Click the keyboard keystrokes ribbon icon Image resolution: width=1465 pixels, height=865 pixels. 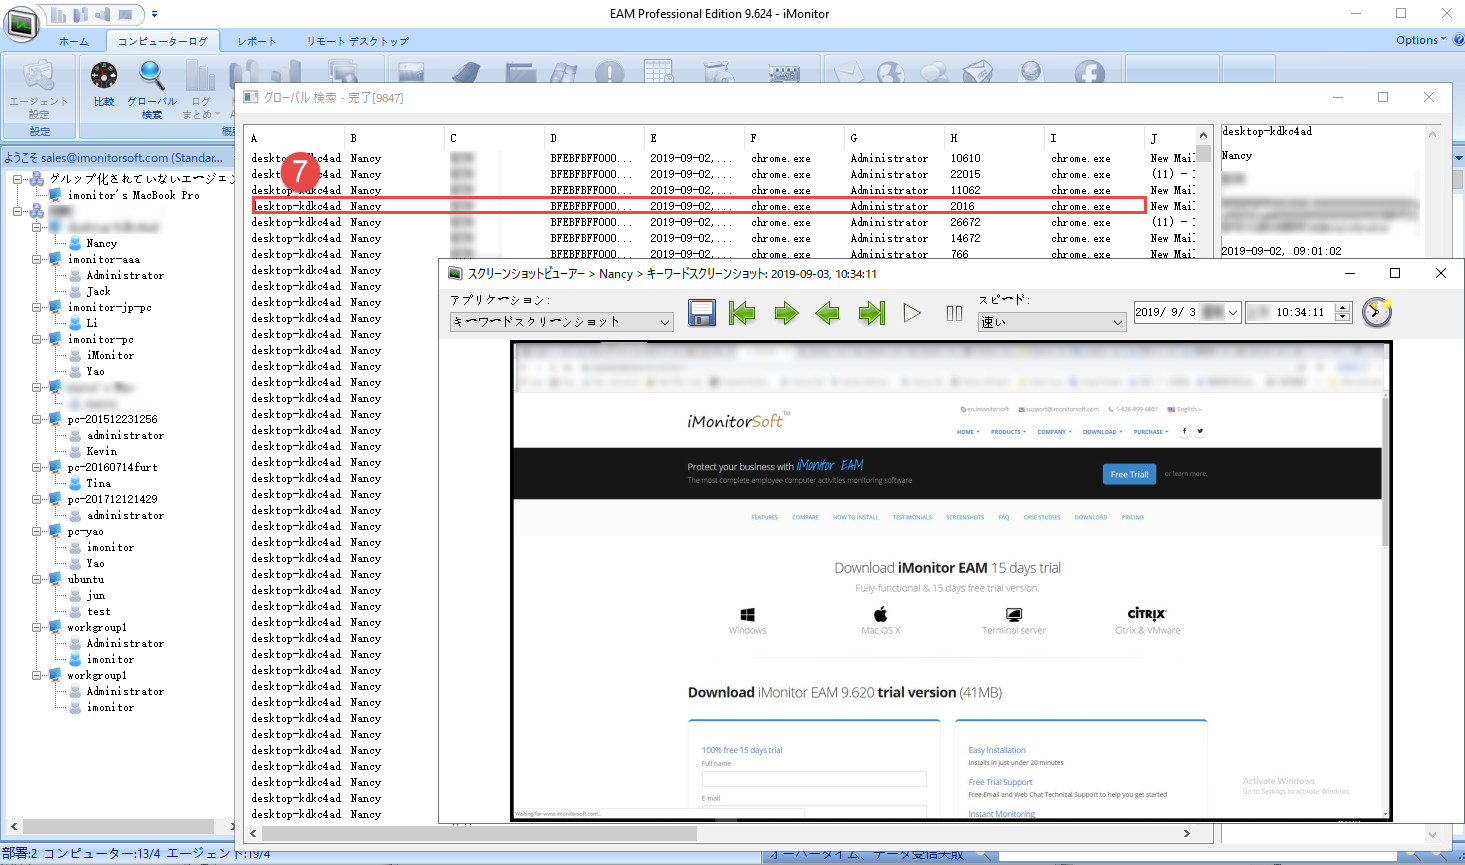click(x=784, y=73)
